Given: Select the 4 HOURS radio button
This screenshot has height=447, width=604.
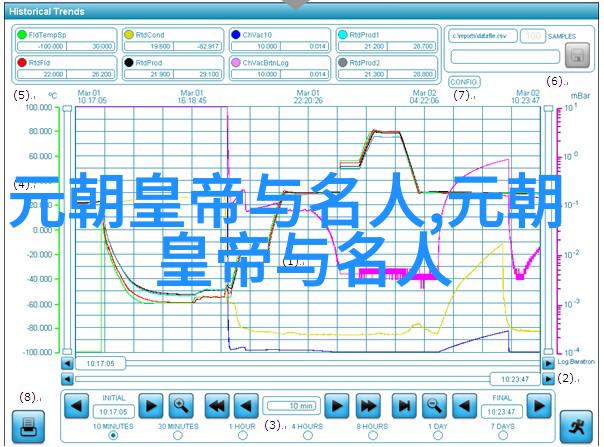Looking at the screenshot, I should [307, 435].
